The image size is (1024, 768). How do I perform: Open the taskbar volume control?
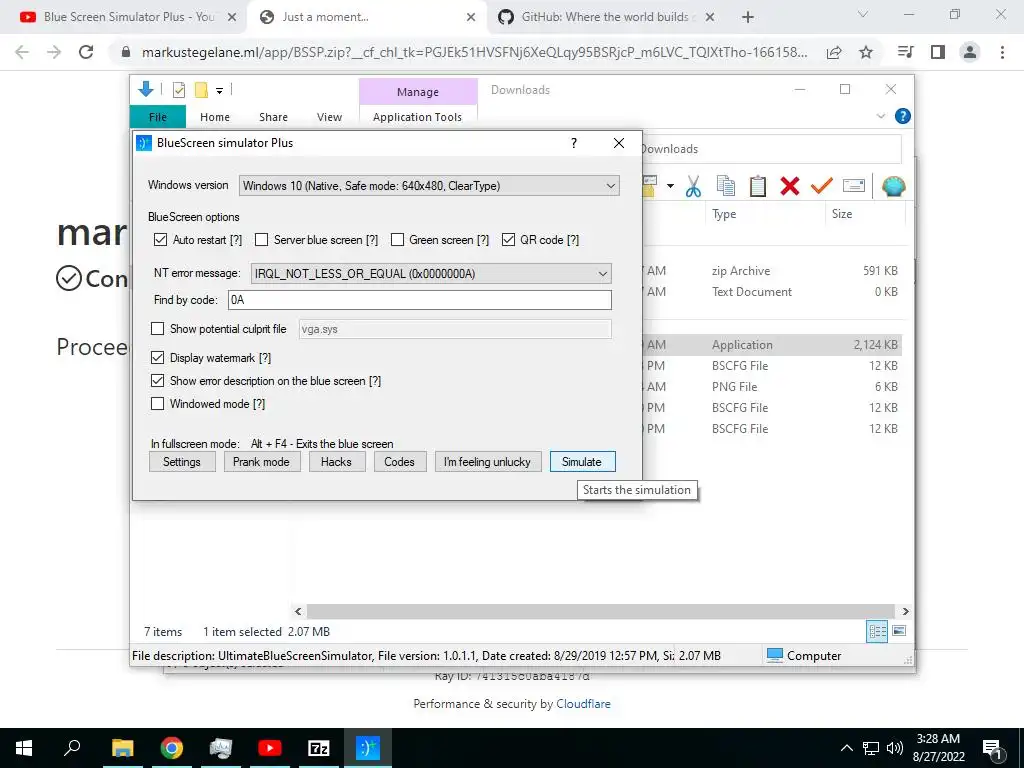pos(895,748)
